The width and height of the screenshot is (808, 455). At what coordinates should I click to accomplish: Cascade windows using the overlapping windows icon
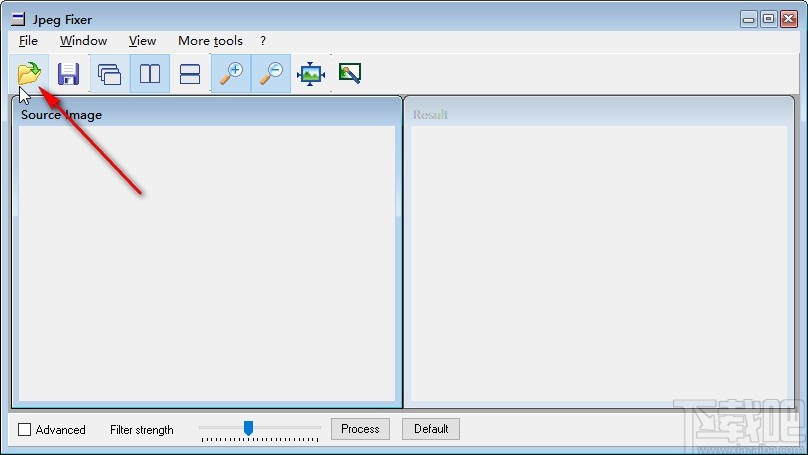(109, 74)
